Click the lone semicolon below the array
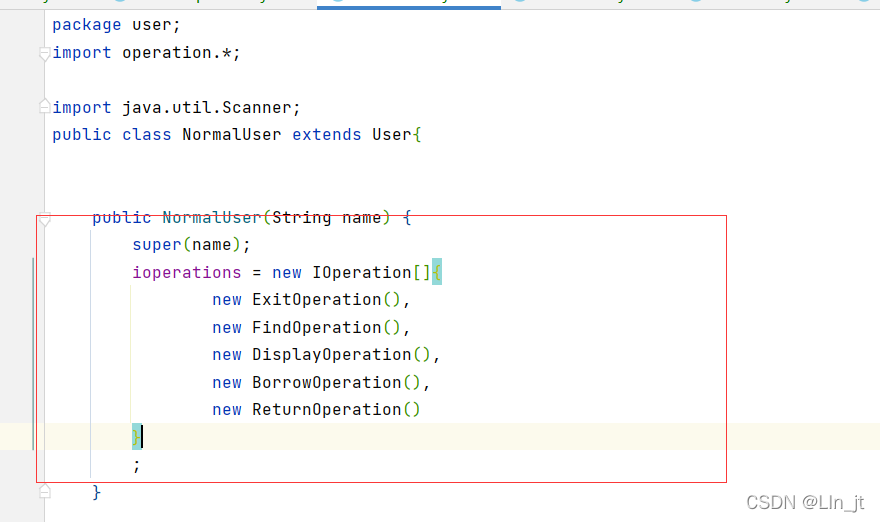 tap(136, 465)
